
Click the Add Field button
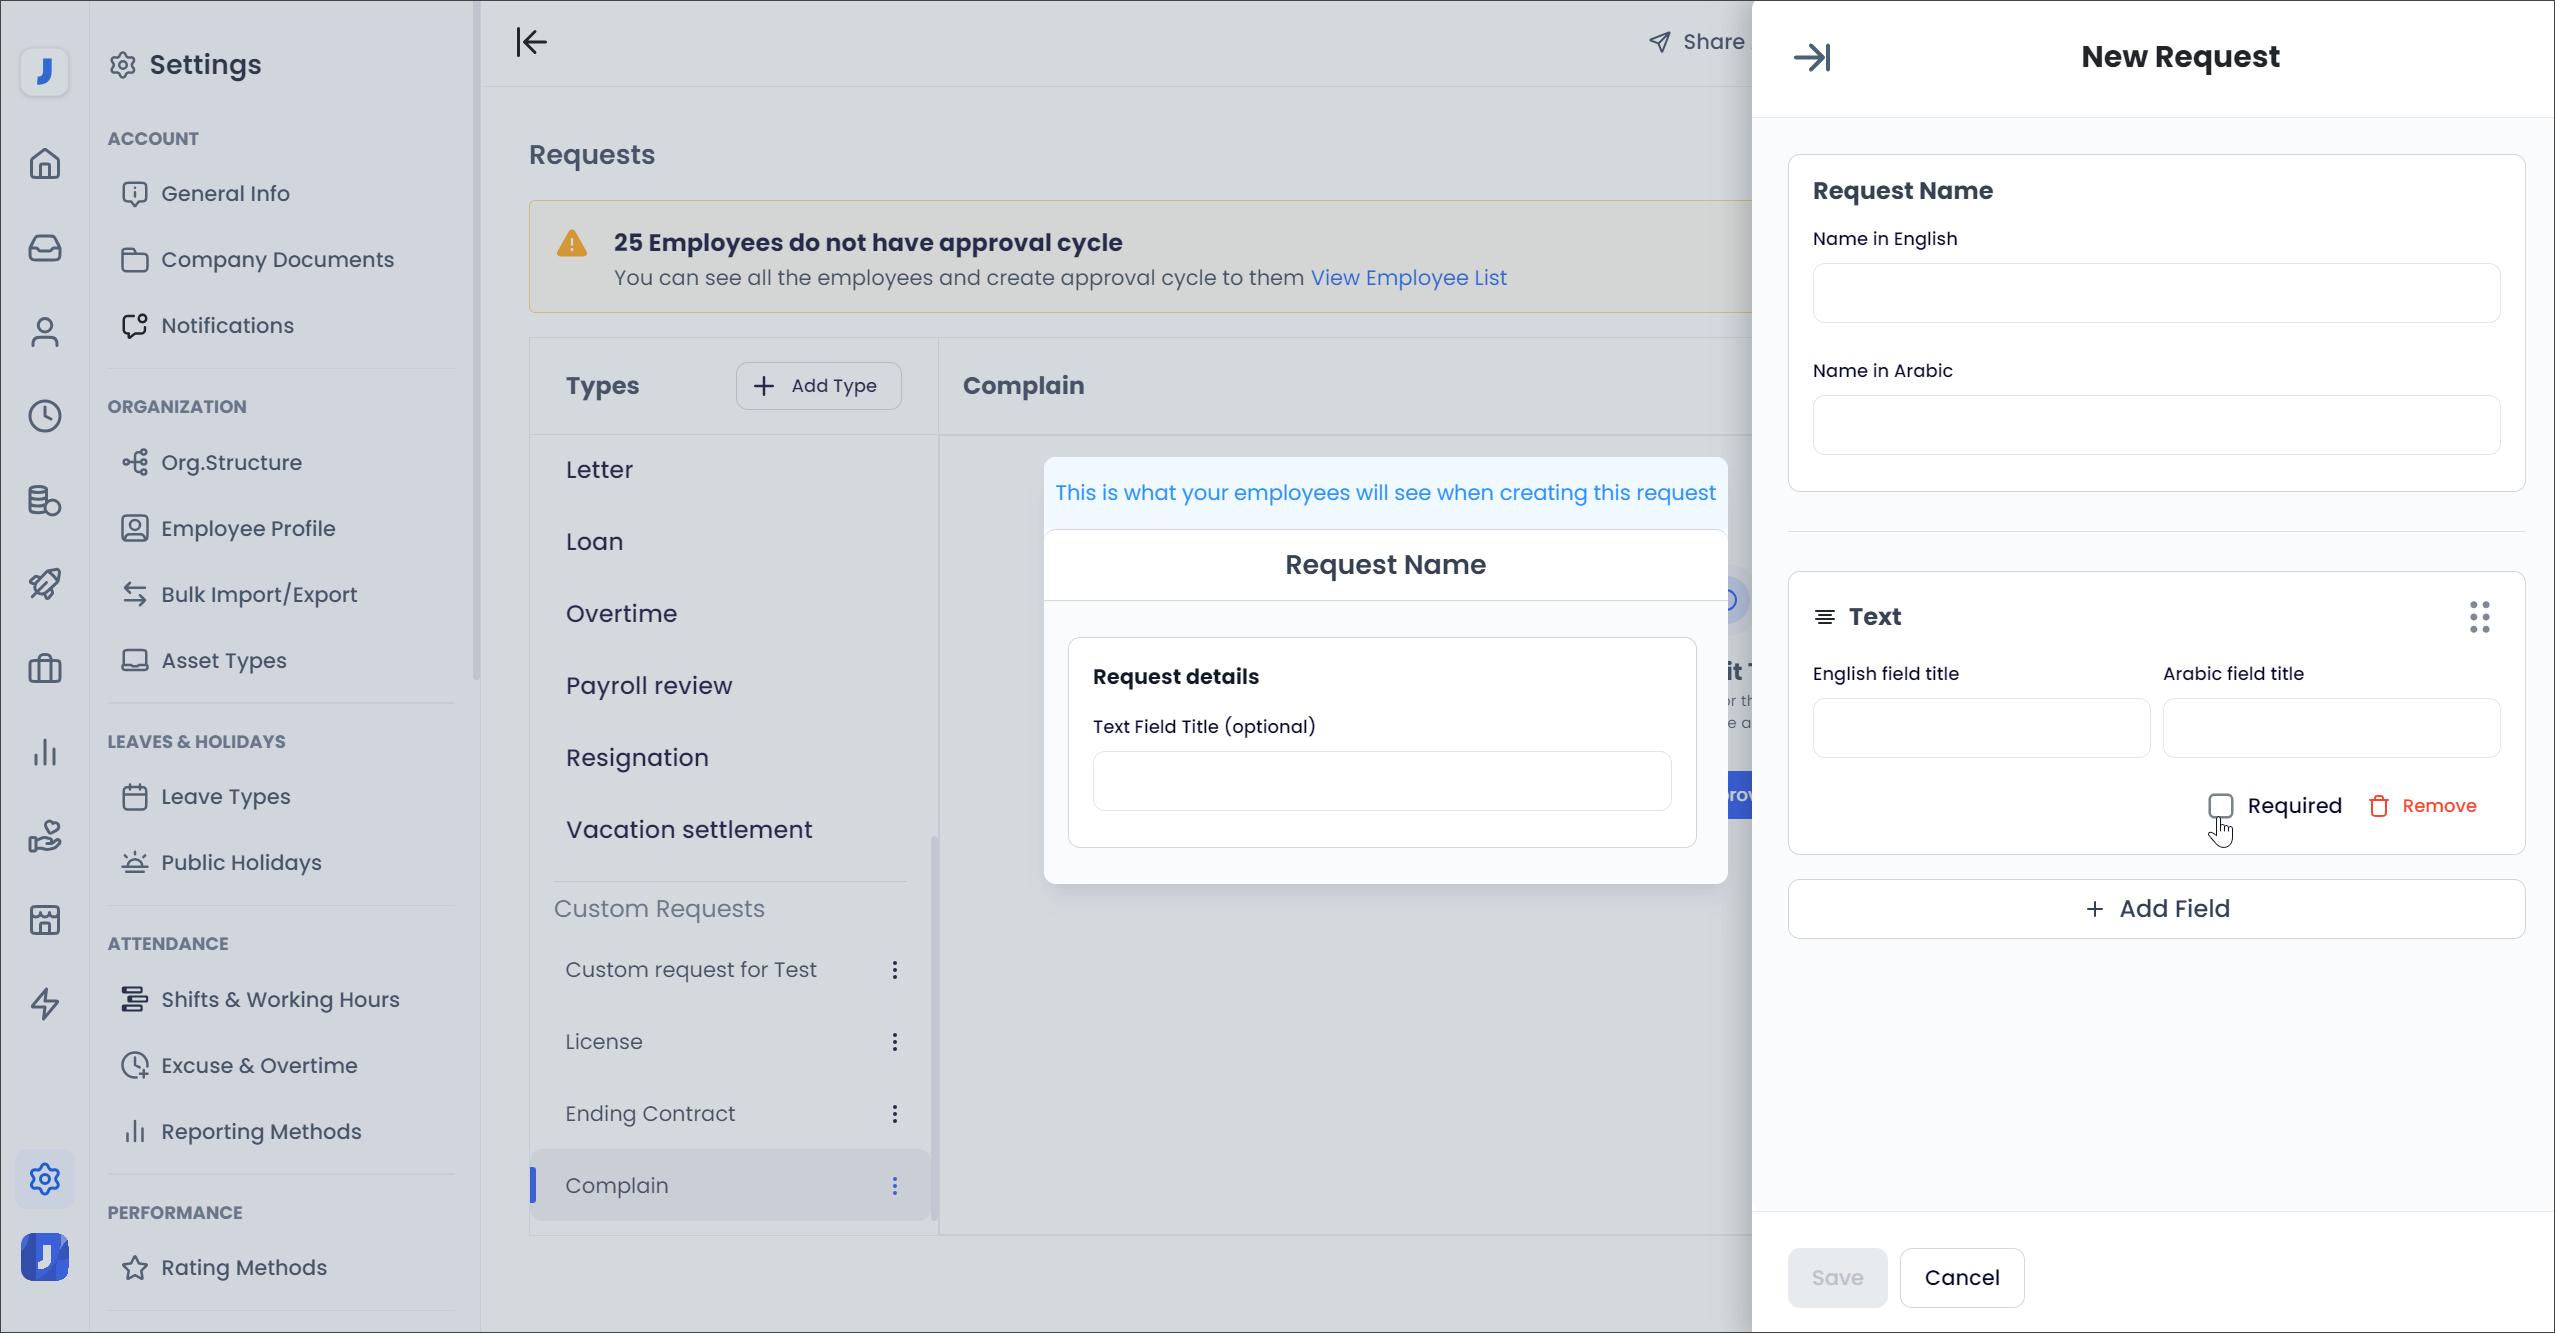[2156, 908]
